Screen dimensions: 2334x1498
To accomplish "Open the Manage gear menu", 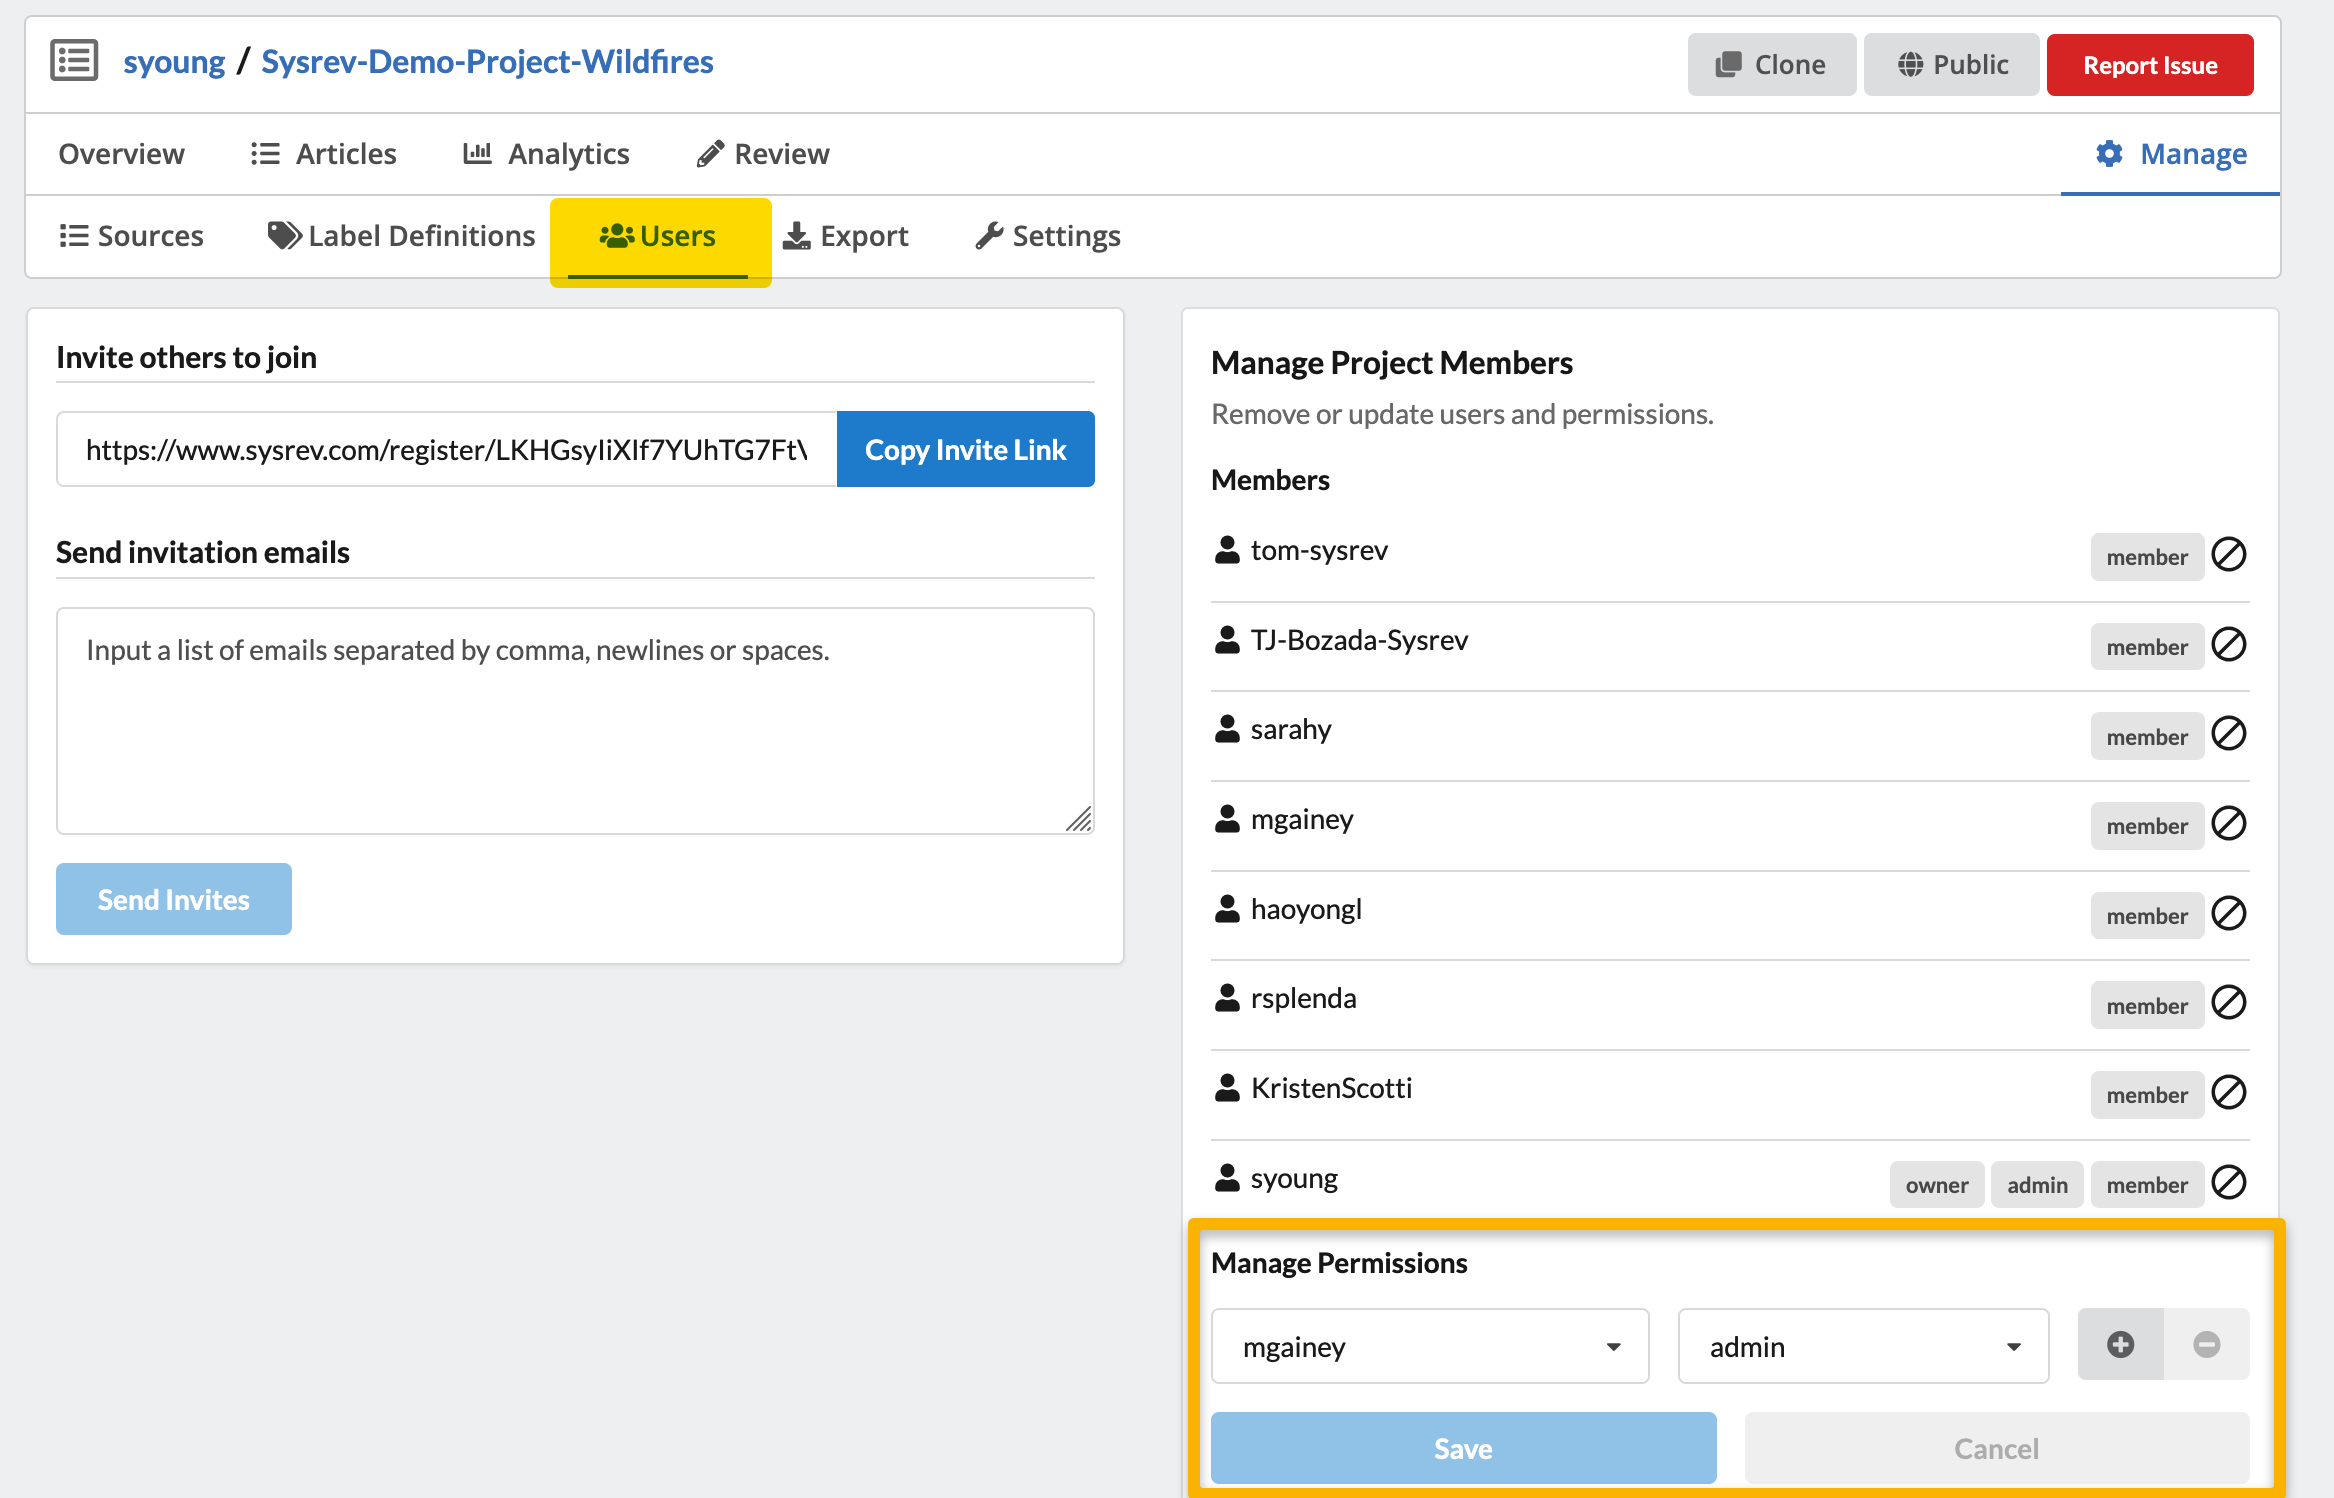I will (2171, 154).
